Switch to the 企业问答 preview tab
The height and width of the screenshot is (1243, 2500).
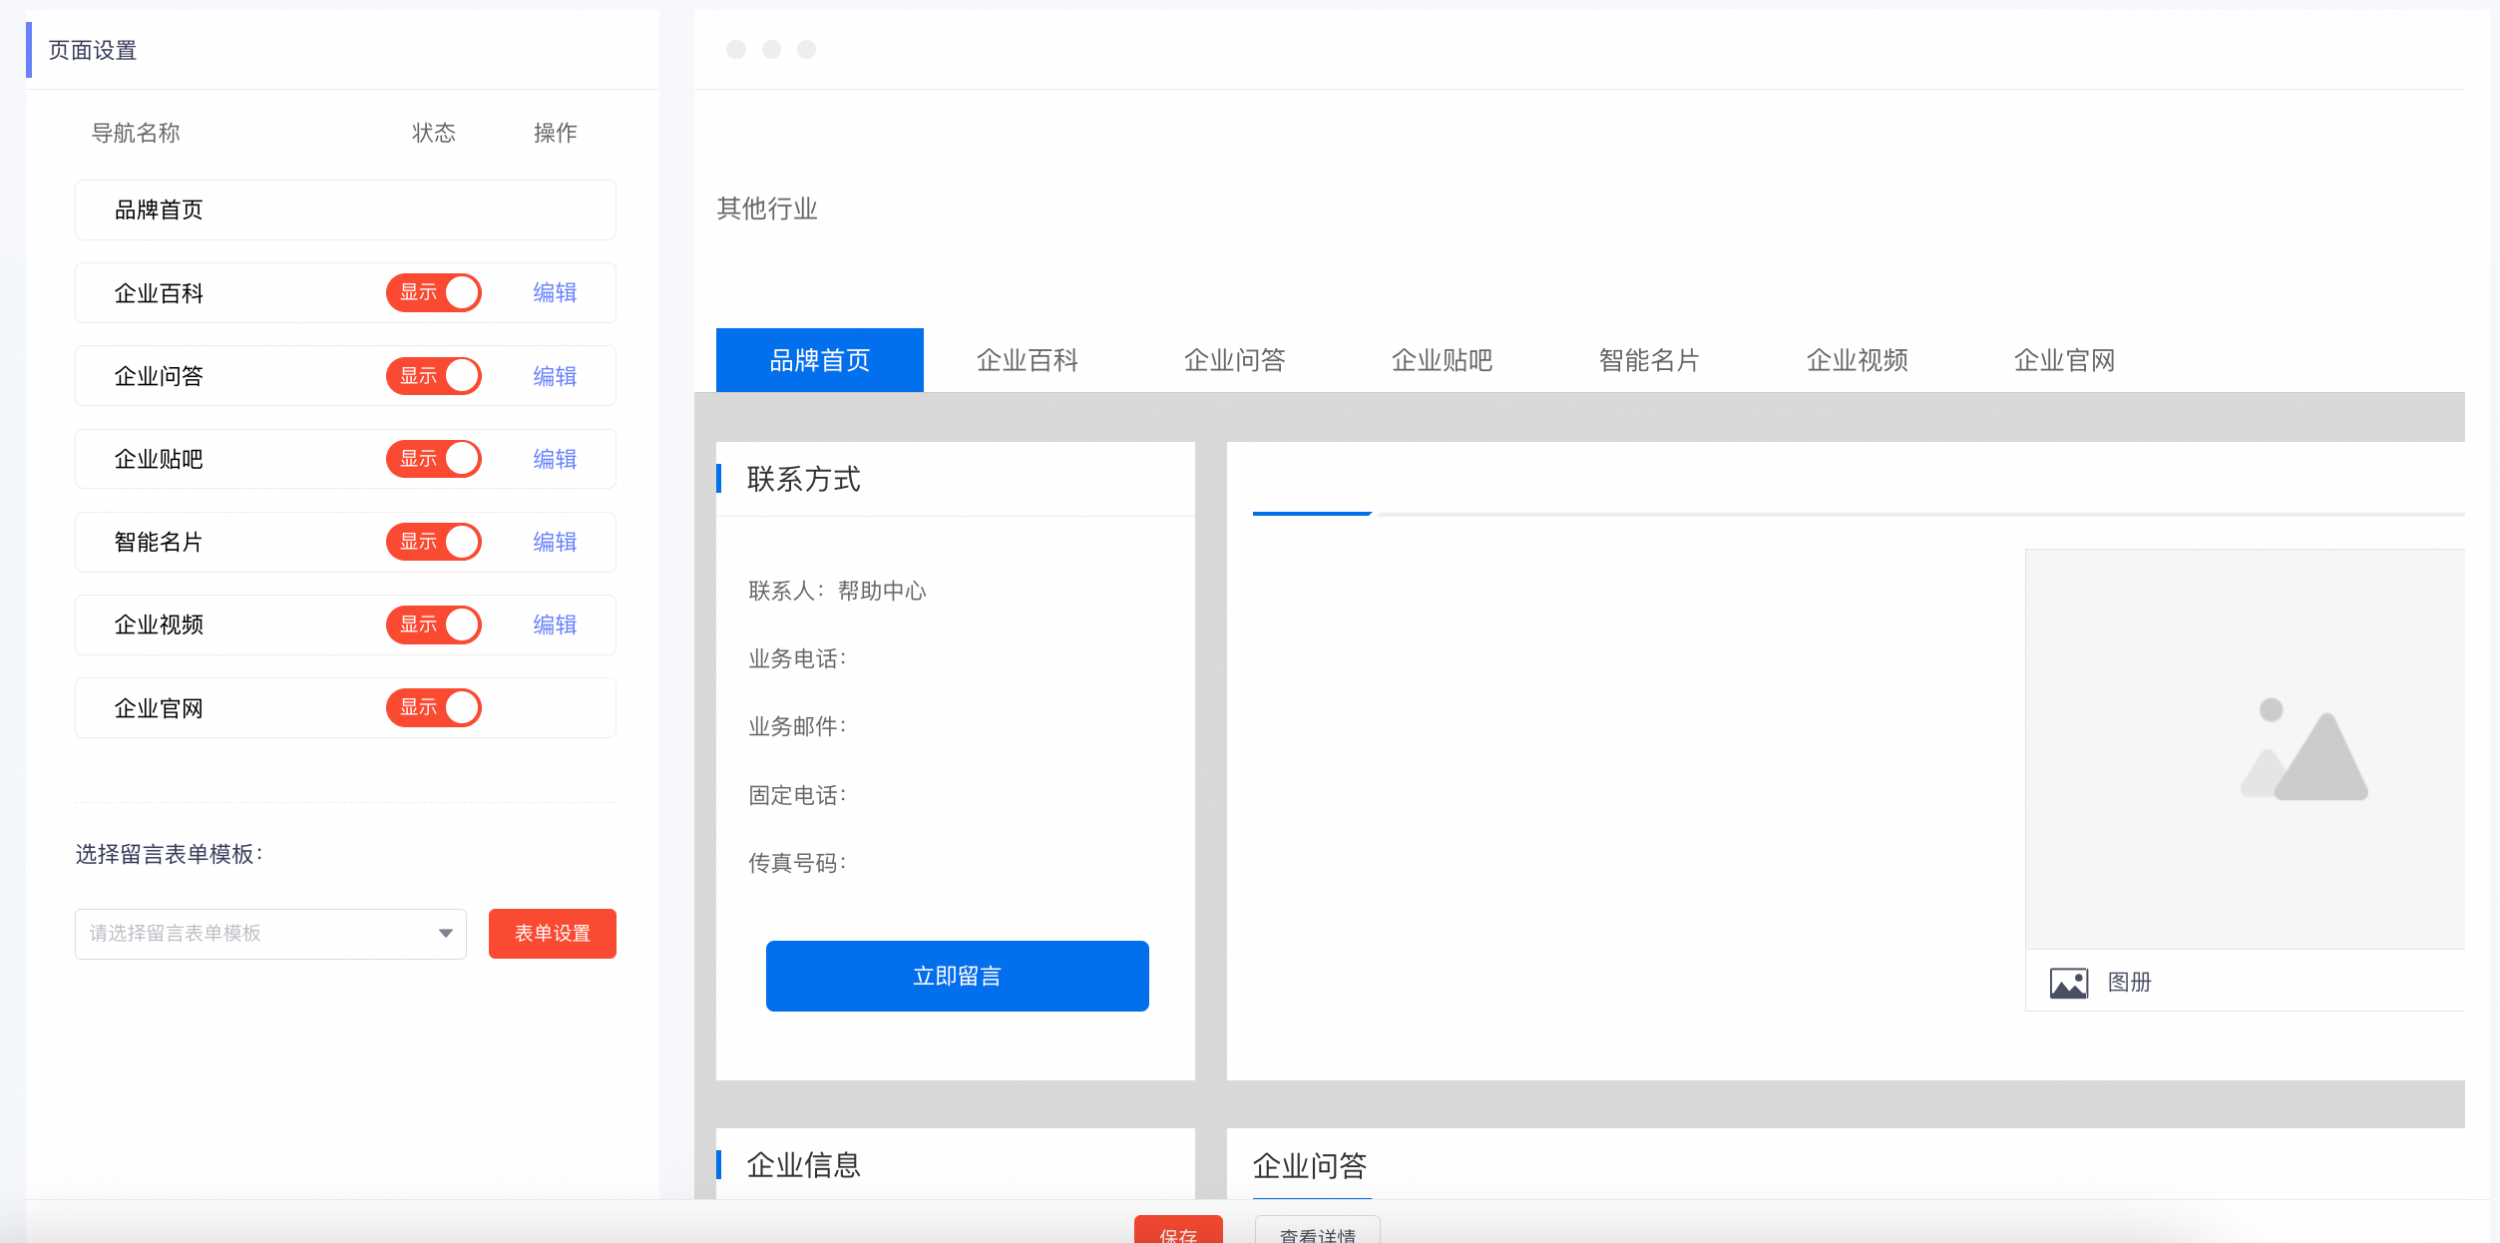1235,360
